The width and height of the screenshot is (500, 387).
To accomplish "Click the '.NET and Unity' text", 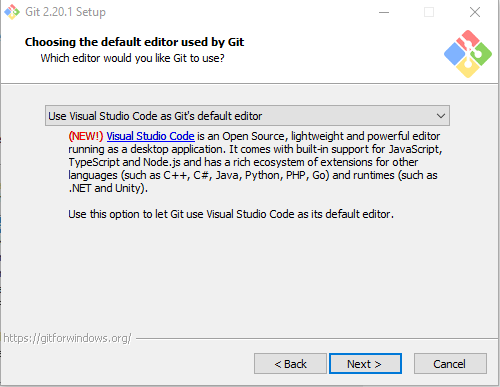I will pos(108,188).
